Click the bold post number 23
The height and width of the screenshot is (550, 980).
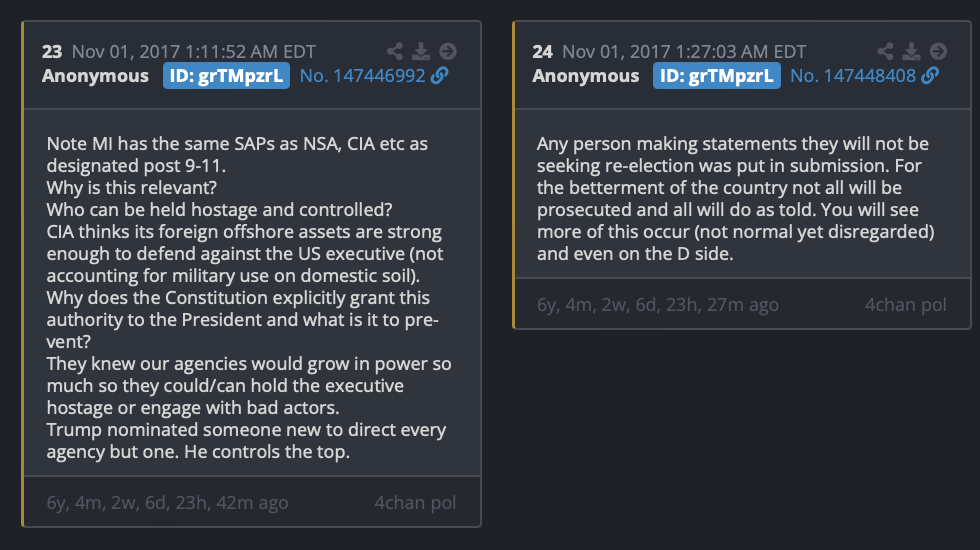click(x=52, y=51)
